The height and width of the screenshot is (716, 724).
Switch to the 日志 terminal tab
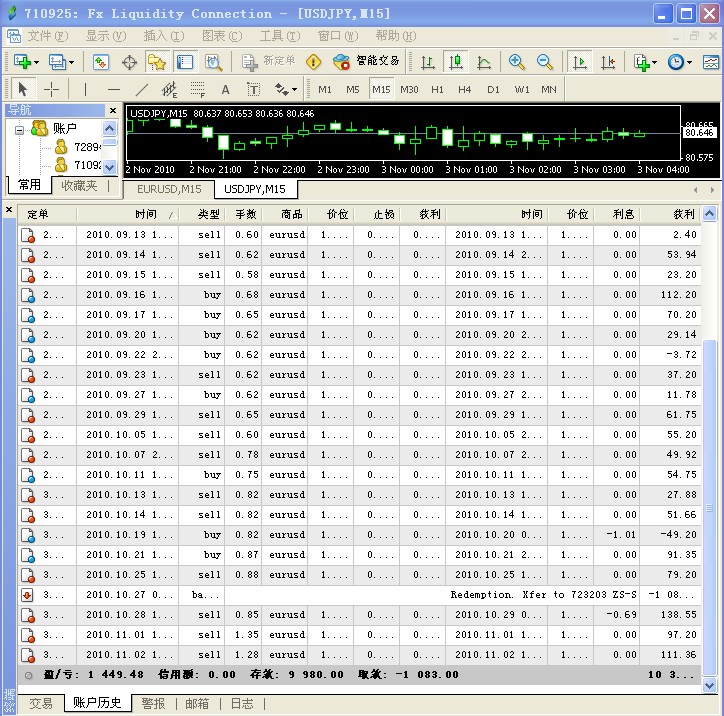[242, 704]
